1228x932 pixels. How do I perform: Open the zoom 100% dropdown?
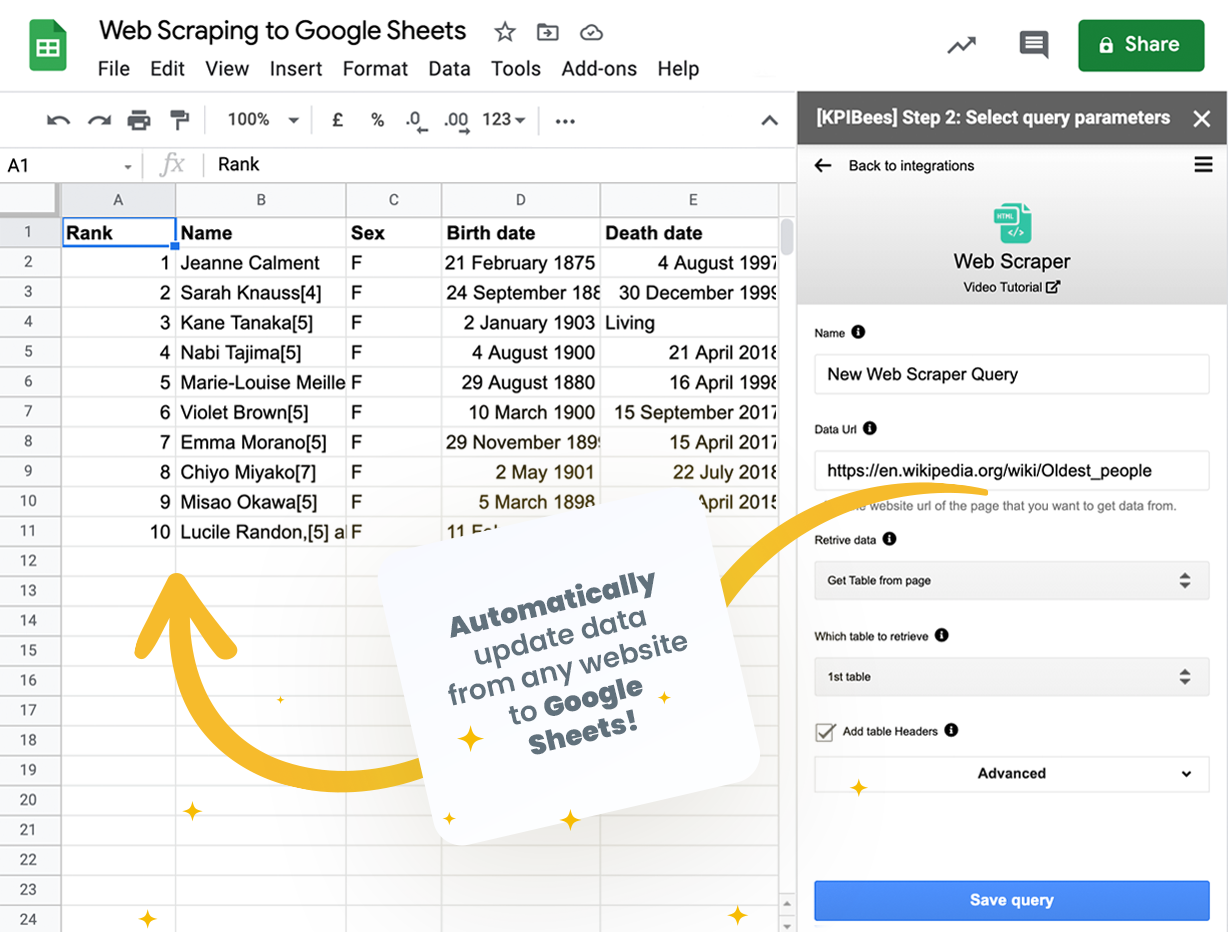coord(263,120)
